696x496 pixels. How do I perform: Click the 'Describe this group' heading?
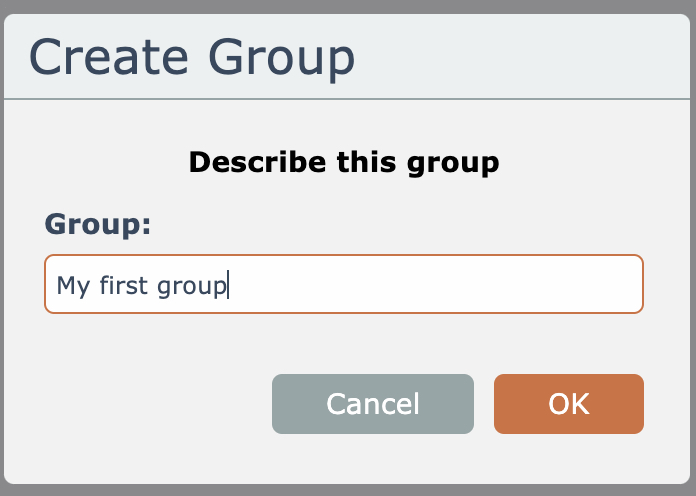343,162
